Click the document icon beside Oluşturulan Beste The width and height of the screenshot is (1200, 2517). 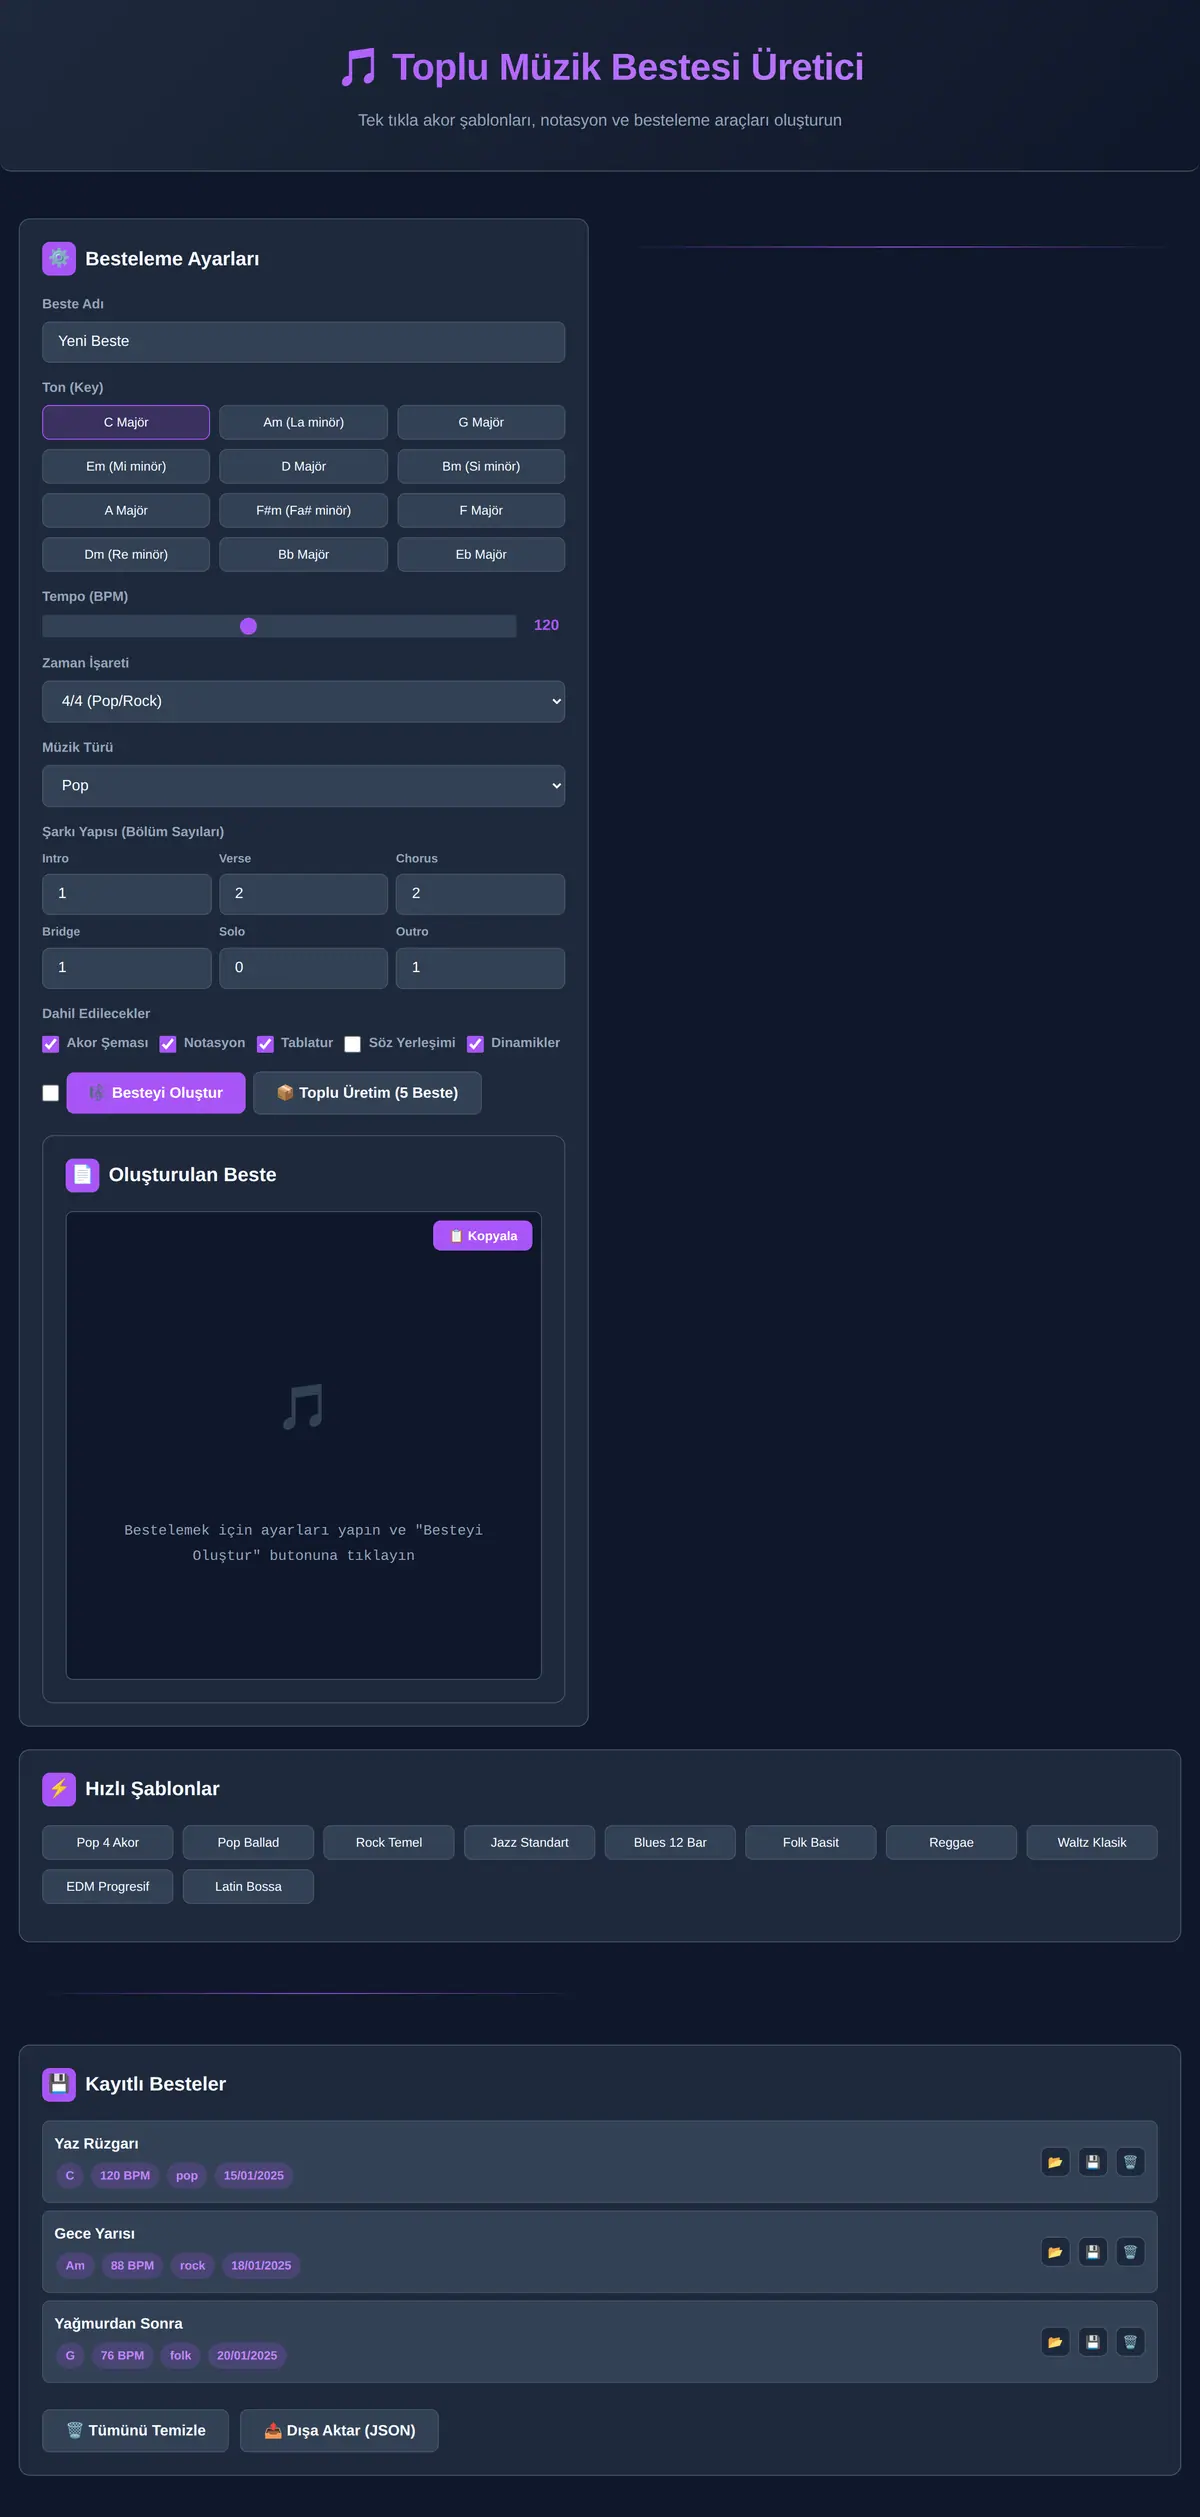(82, 1175)
